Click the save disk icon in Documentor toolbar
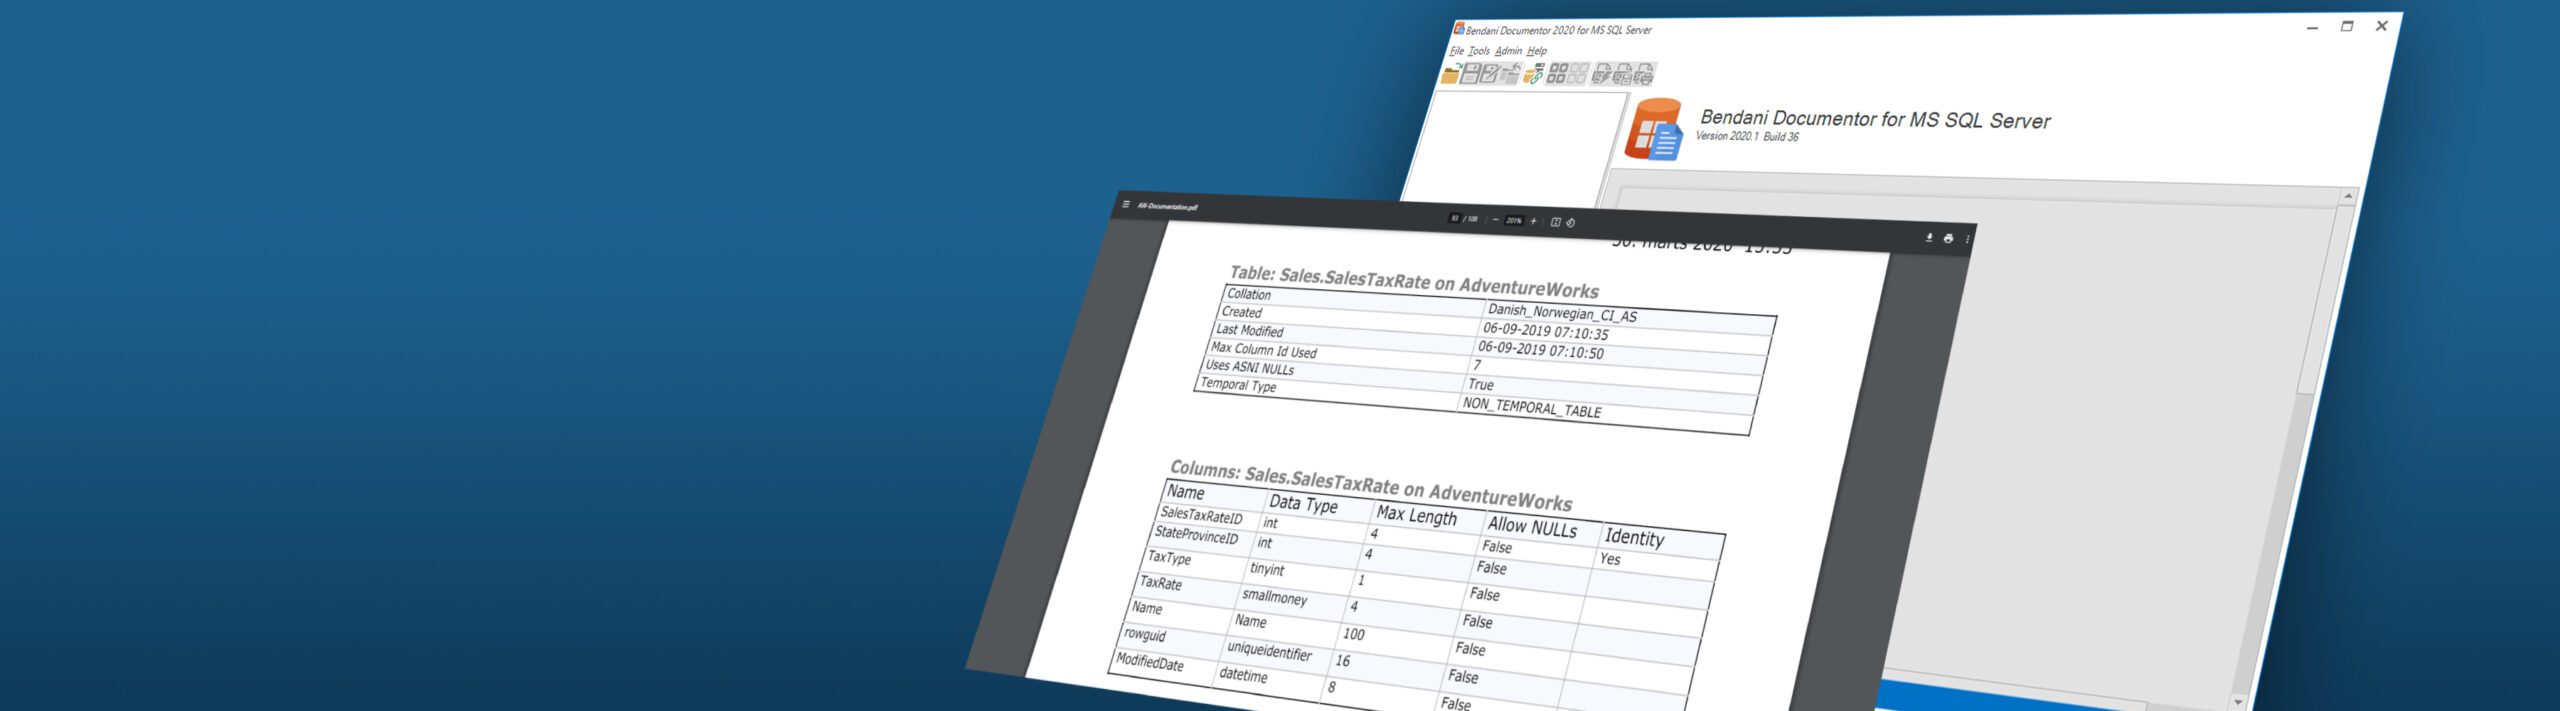 pyautogui.click(x=1470, y=73)
